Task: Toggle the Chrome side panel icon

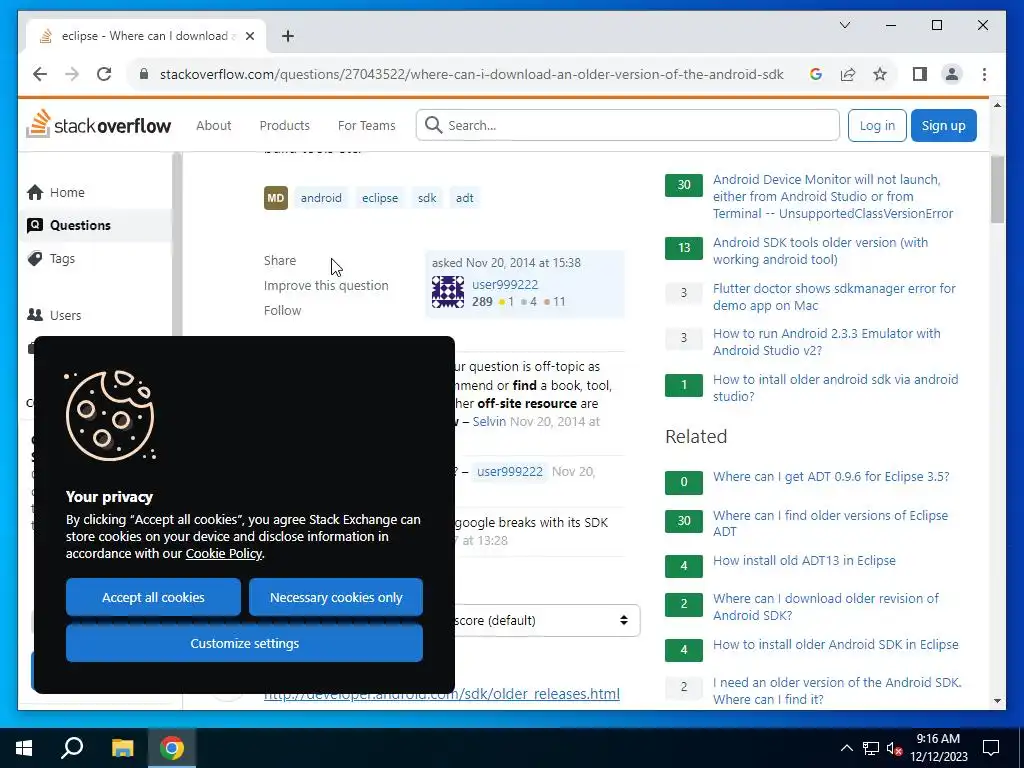Action: pos(920,74)
